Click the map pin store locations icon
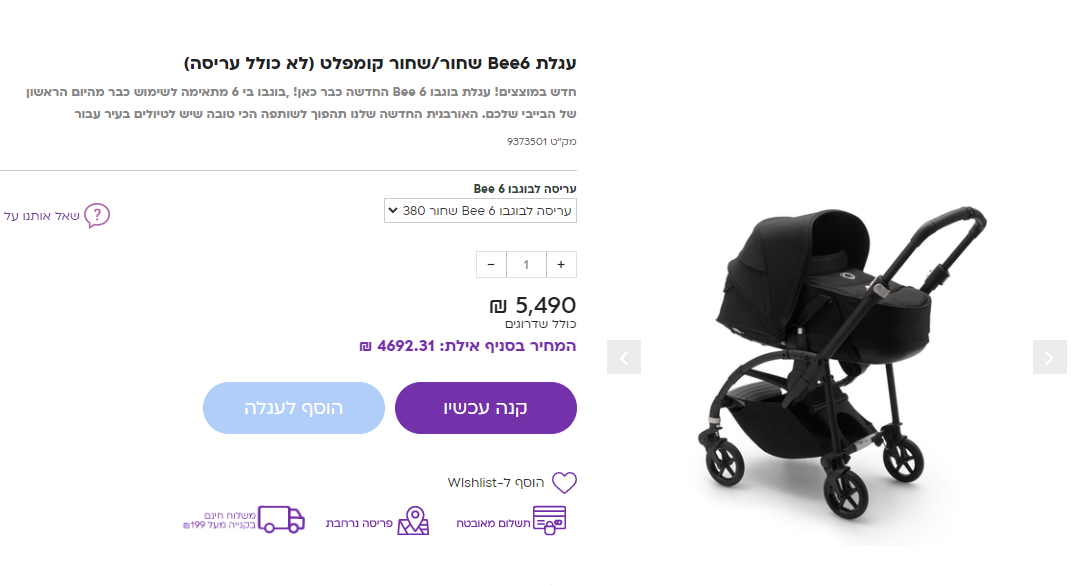The height and width of the screenshot is (585, 1079). click(413, 521)
